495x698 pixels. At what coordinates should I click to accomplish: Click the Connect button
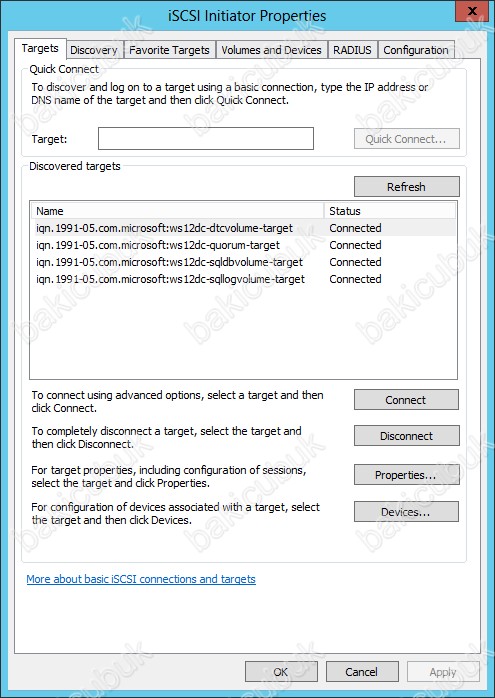[406, 400]
